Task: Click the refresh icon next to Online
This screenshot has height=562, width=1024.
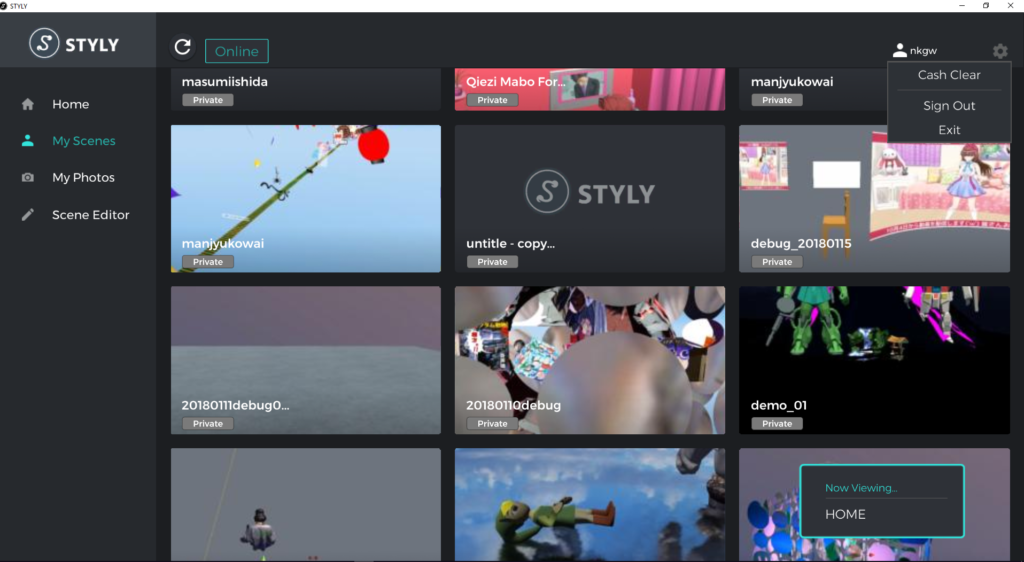Action: pyautogui.click(x=182, y=46)
